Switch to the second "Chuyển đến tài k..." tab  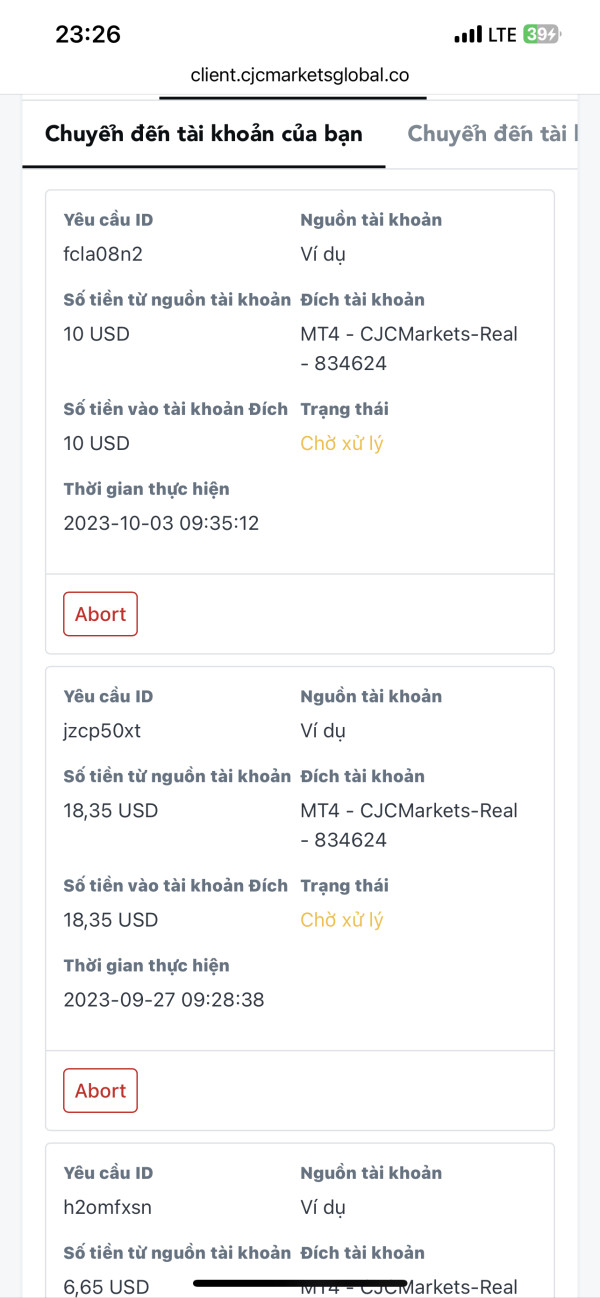point(492,134)
